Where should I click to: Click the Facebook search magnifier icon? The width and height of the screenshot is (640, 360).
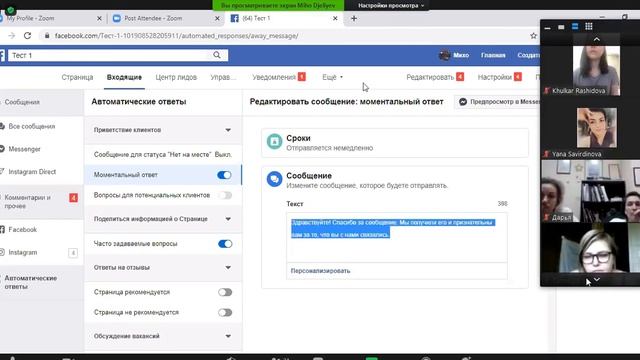pos(217,55)
